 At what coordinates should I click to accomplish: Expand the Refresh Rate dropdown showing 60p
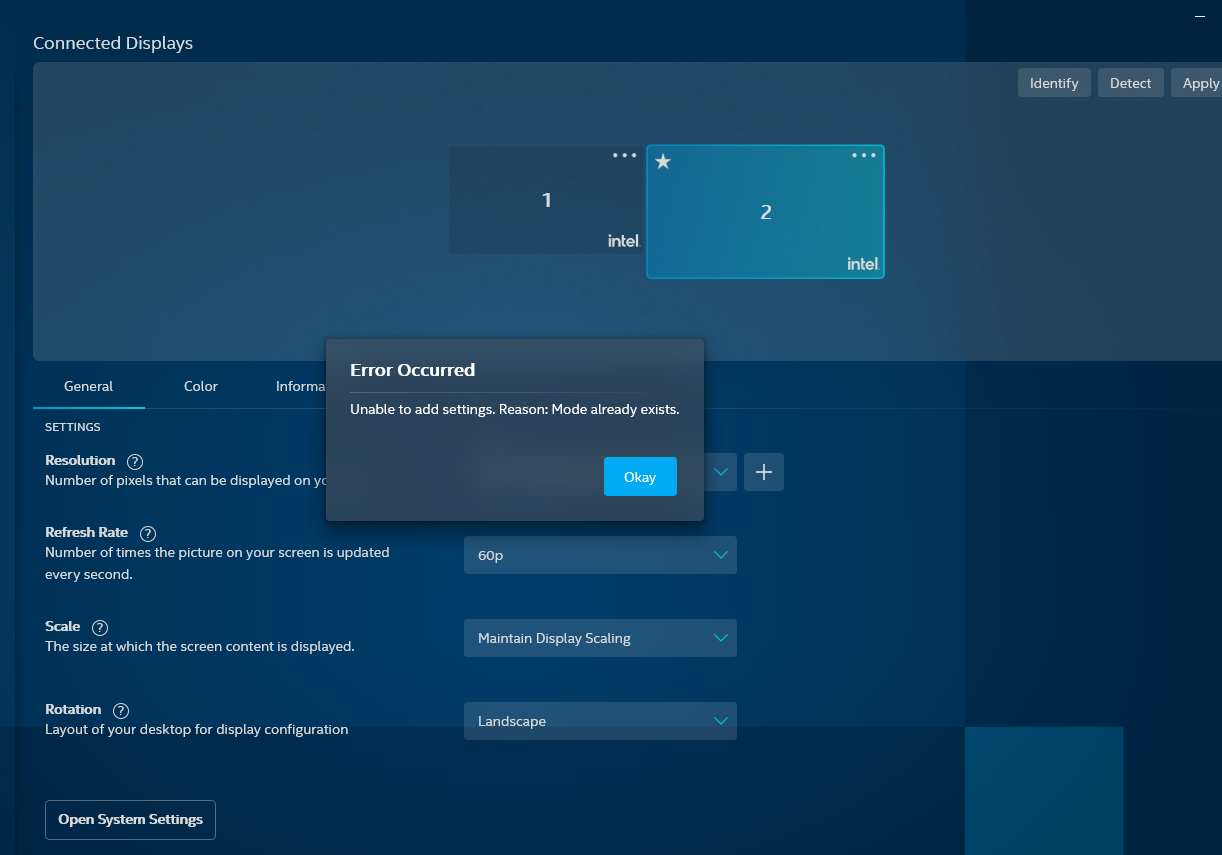(600, 555)
